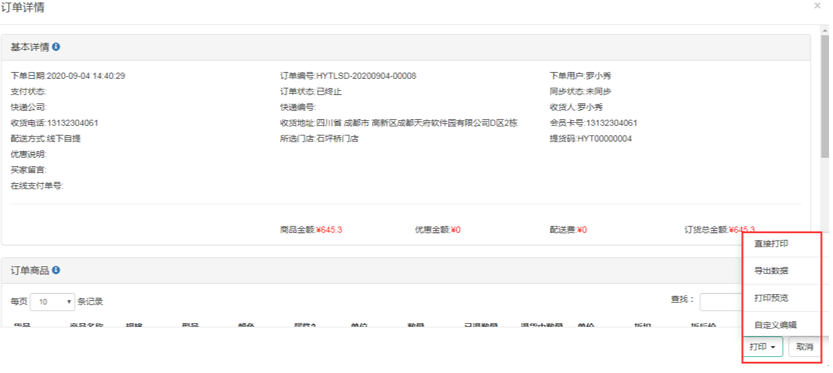Select 自定义编辑 from the print menu
The width and height of the screenshot is (833, 373).
pos(775,325)
